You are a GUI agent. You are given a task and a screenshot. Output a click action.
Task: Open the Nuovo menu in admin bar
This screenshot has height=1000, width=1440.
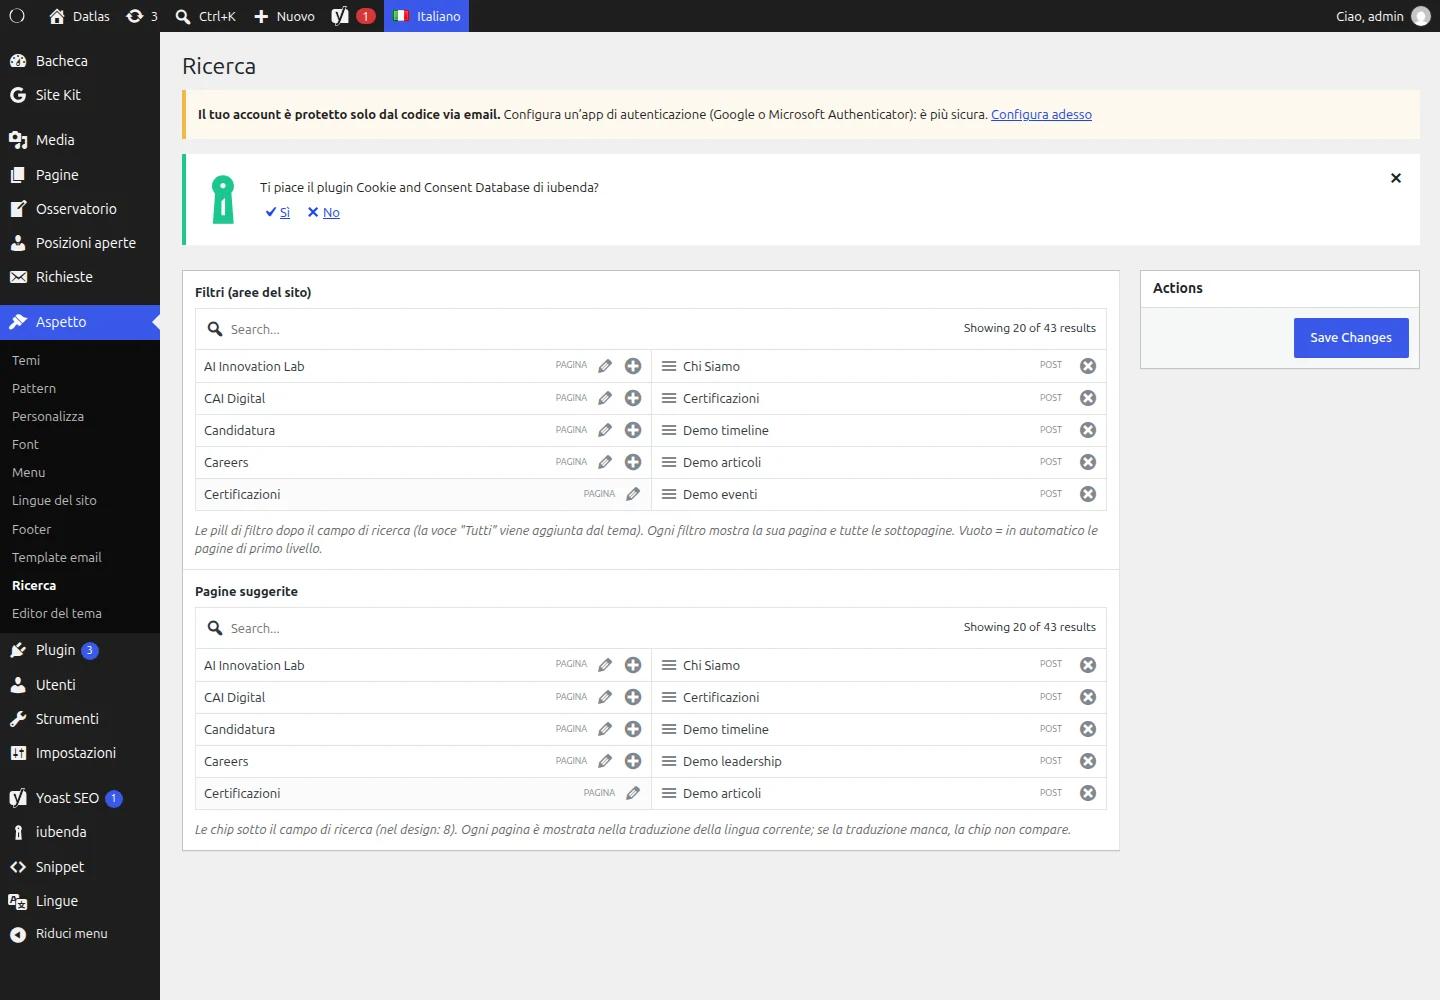click(x=284, y=16)
